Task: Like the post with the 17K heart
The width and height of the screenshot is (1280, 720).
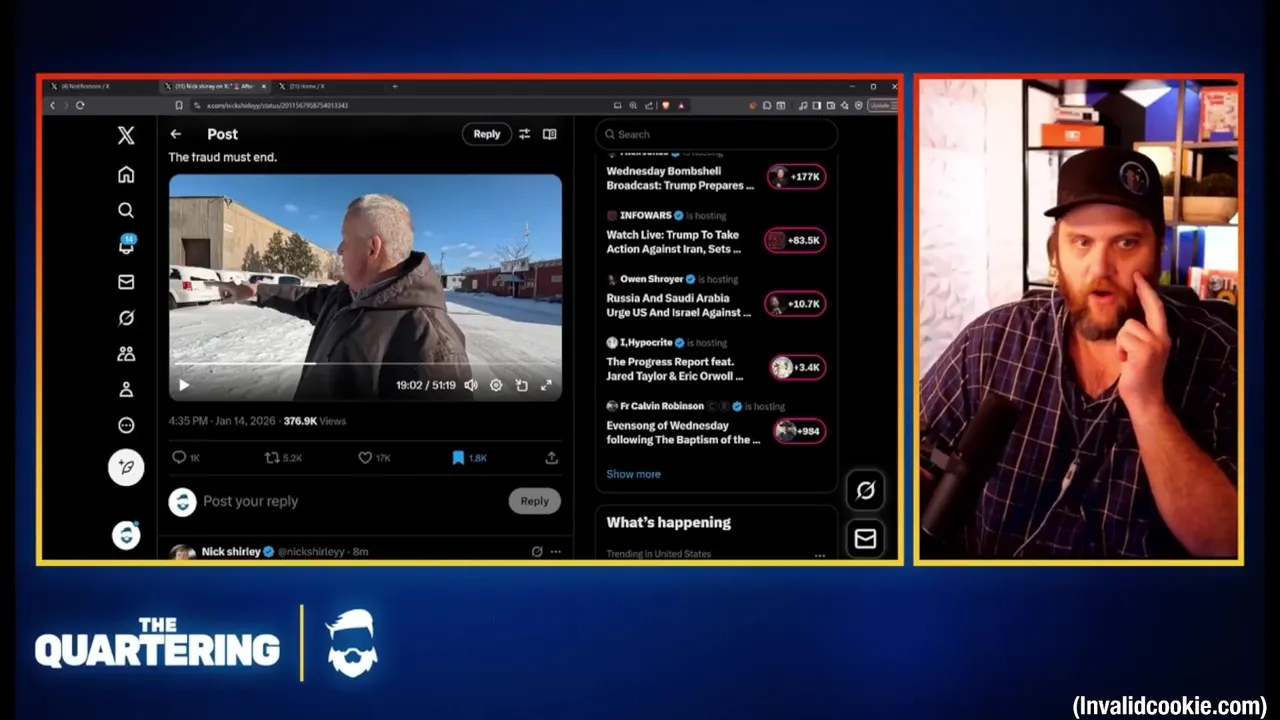Action: pyautogui.click(x=374, y=458)
